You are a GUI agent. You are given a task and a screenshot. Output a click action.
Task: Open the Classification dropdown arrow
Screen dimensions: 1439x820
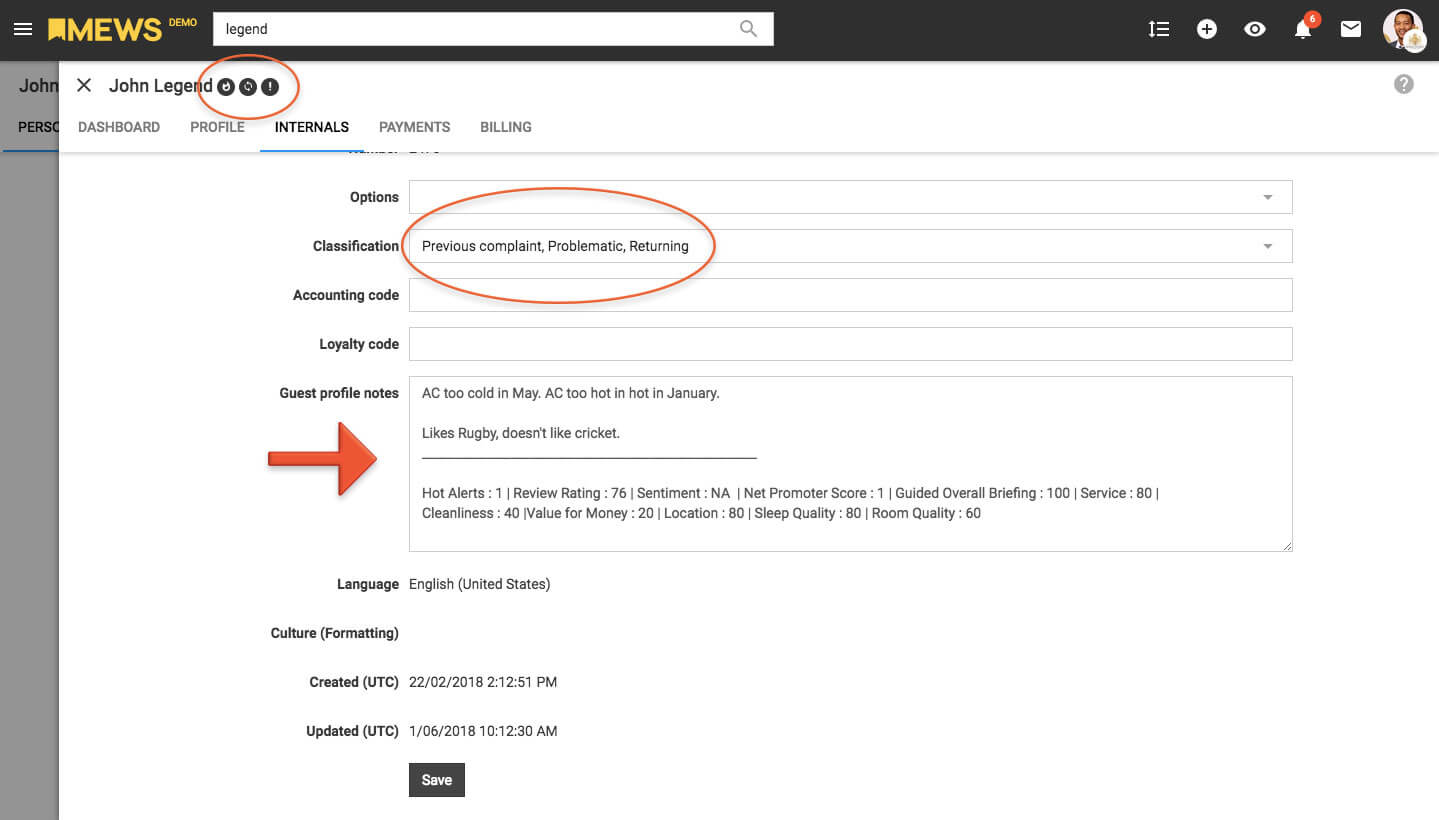click(x=1267, y=246)
